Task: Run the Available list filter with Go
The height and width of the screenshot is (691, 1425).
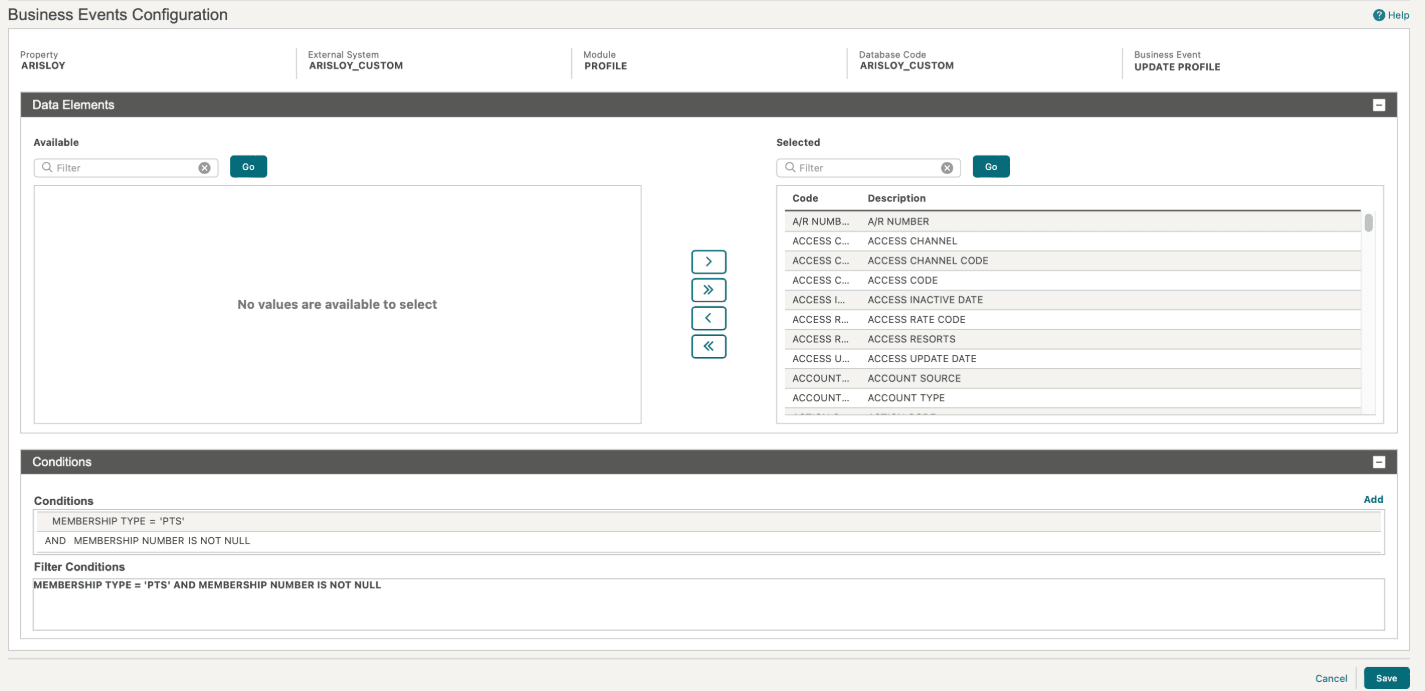Action: (247, 166)
